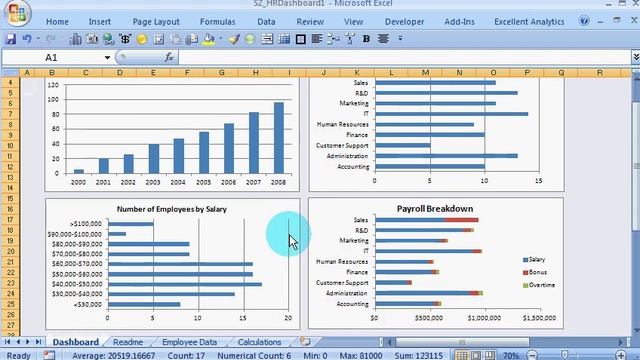
Task: Go to previous sheet navigation arrow
Action: 18,342
